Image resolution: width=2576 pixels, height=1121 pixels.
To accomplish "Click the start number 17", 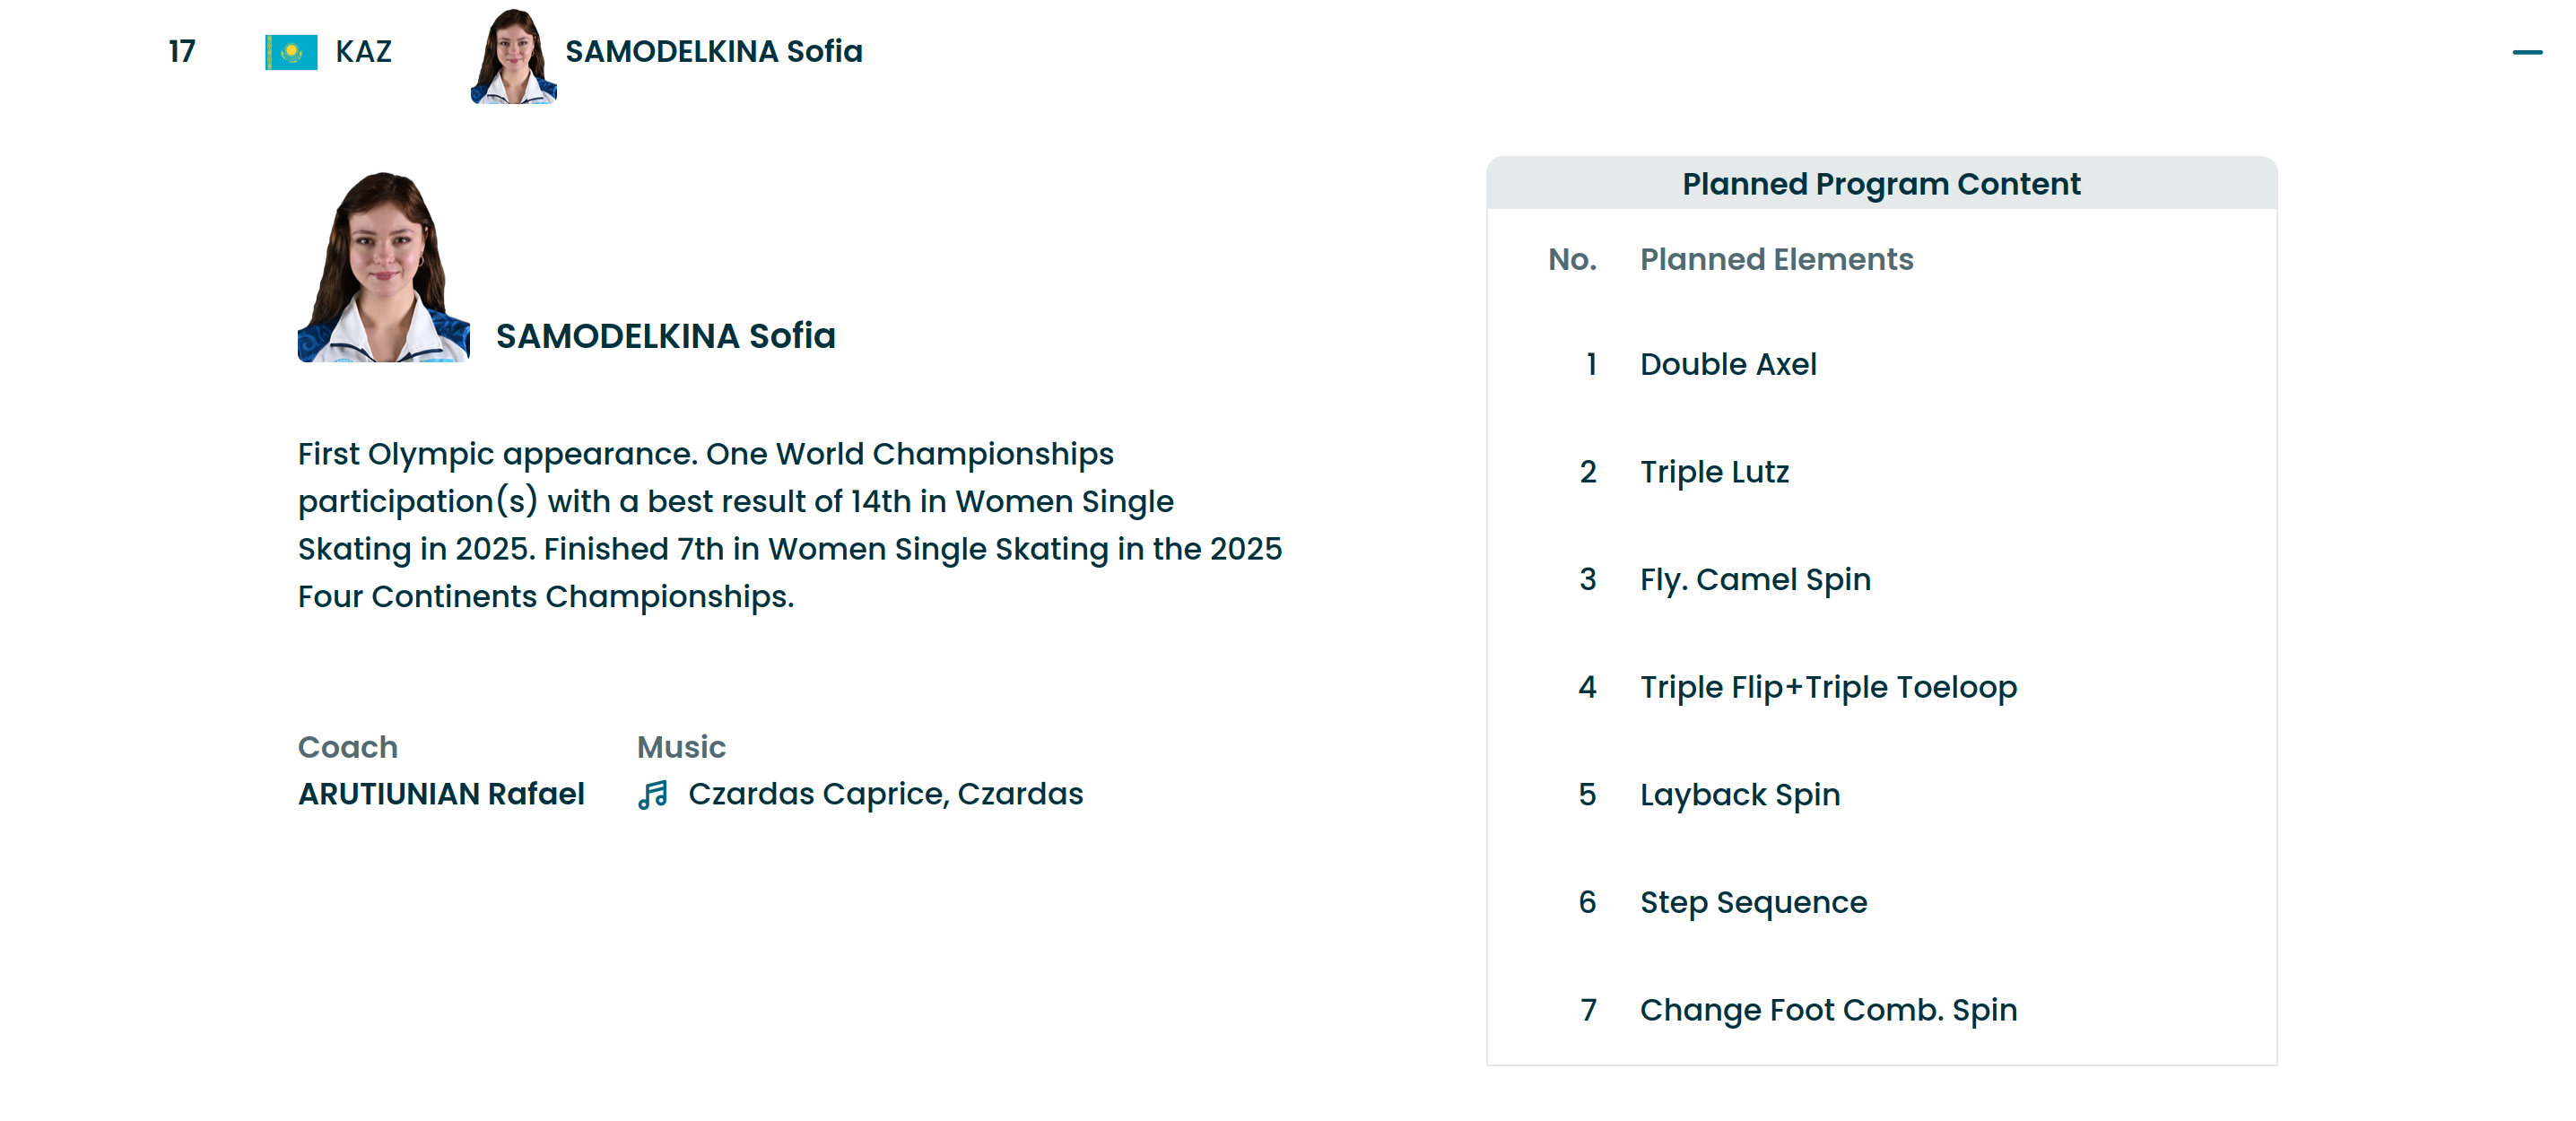I will [x=182, y=52].
